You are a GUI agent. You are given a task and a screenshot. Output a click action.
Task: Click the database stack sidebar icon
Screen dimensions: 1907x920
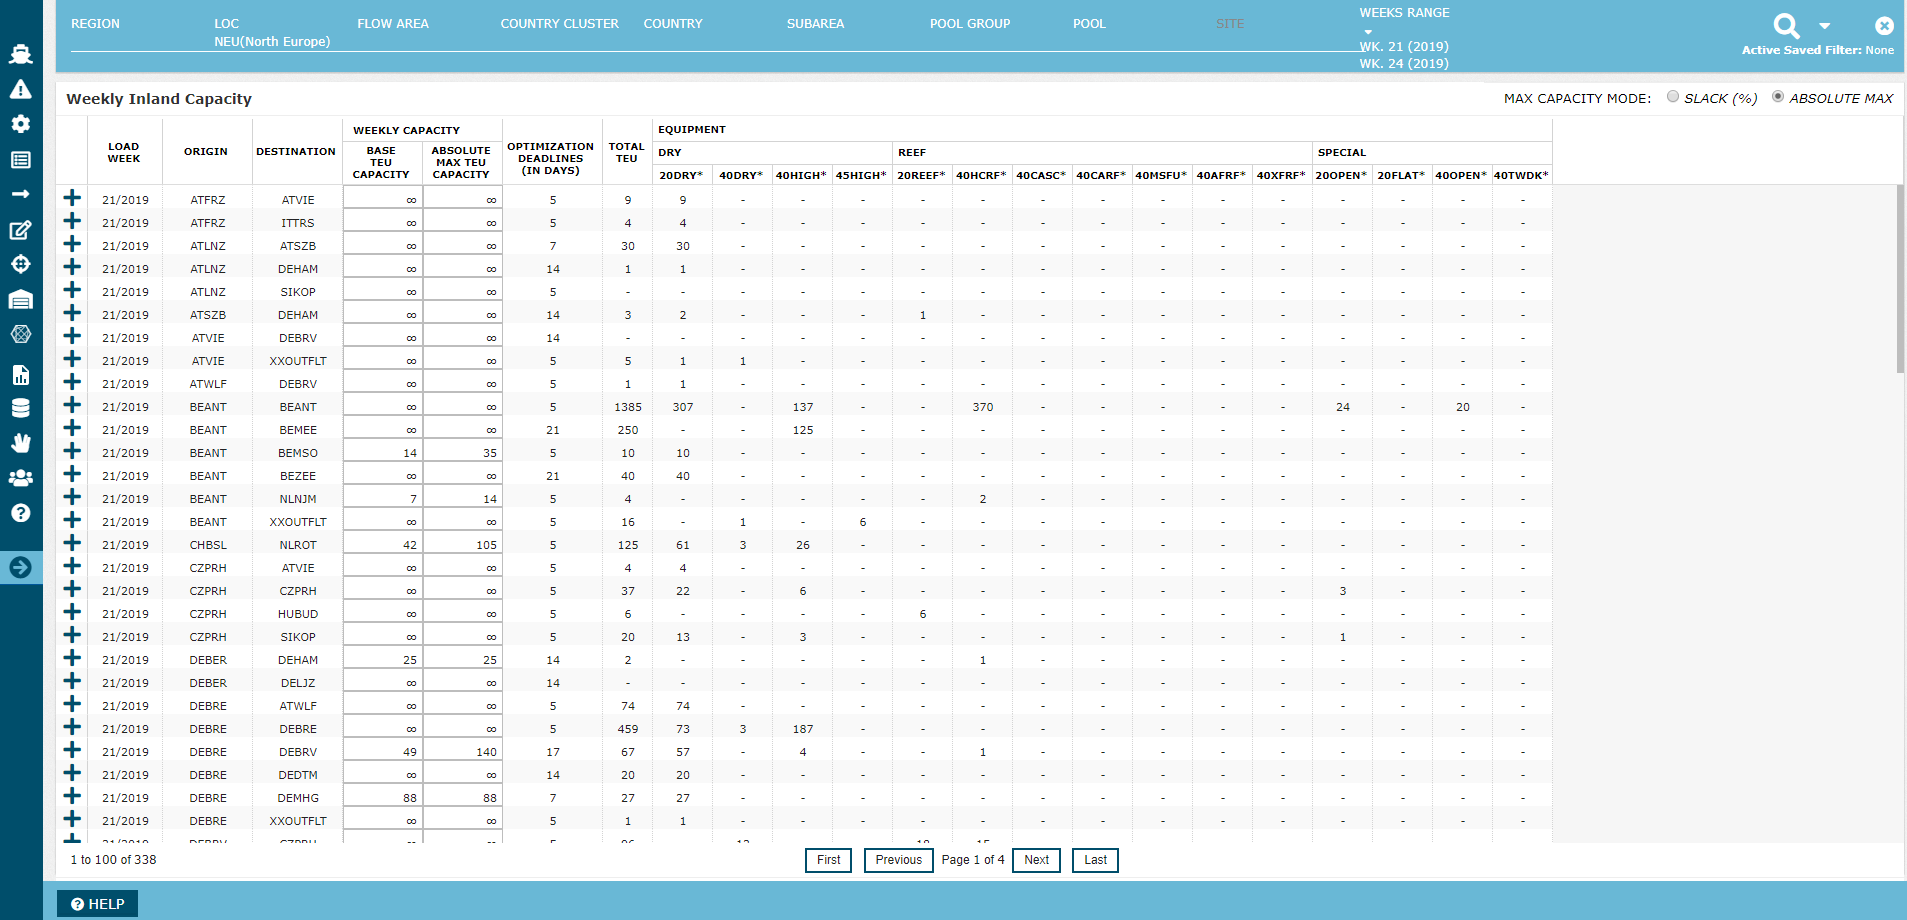point(21,408)
